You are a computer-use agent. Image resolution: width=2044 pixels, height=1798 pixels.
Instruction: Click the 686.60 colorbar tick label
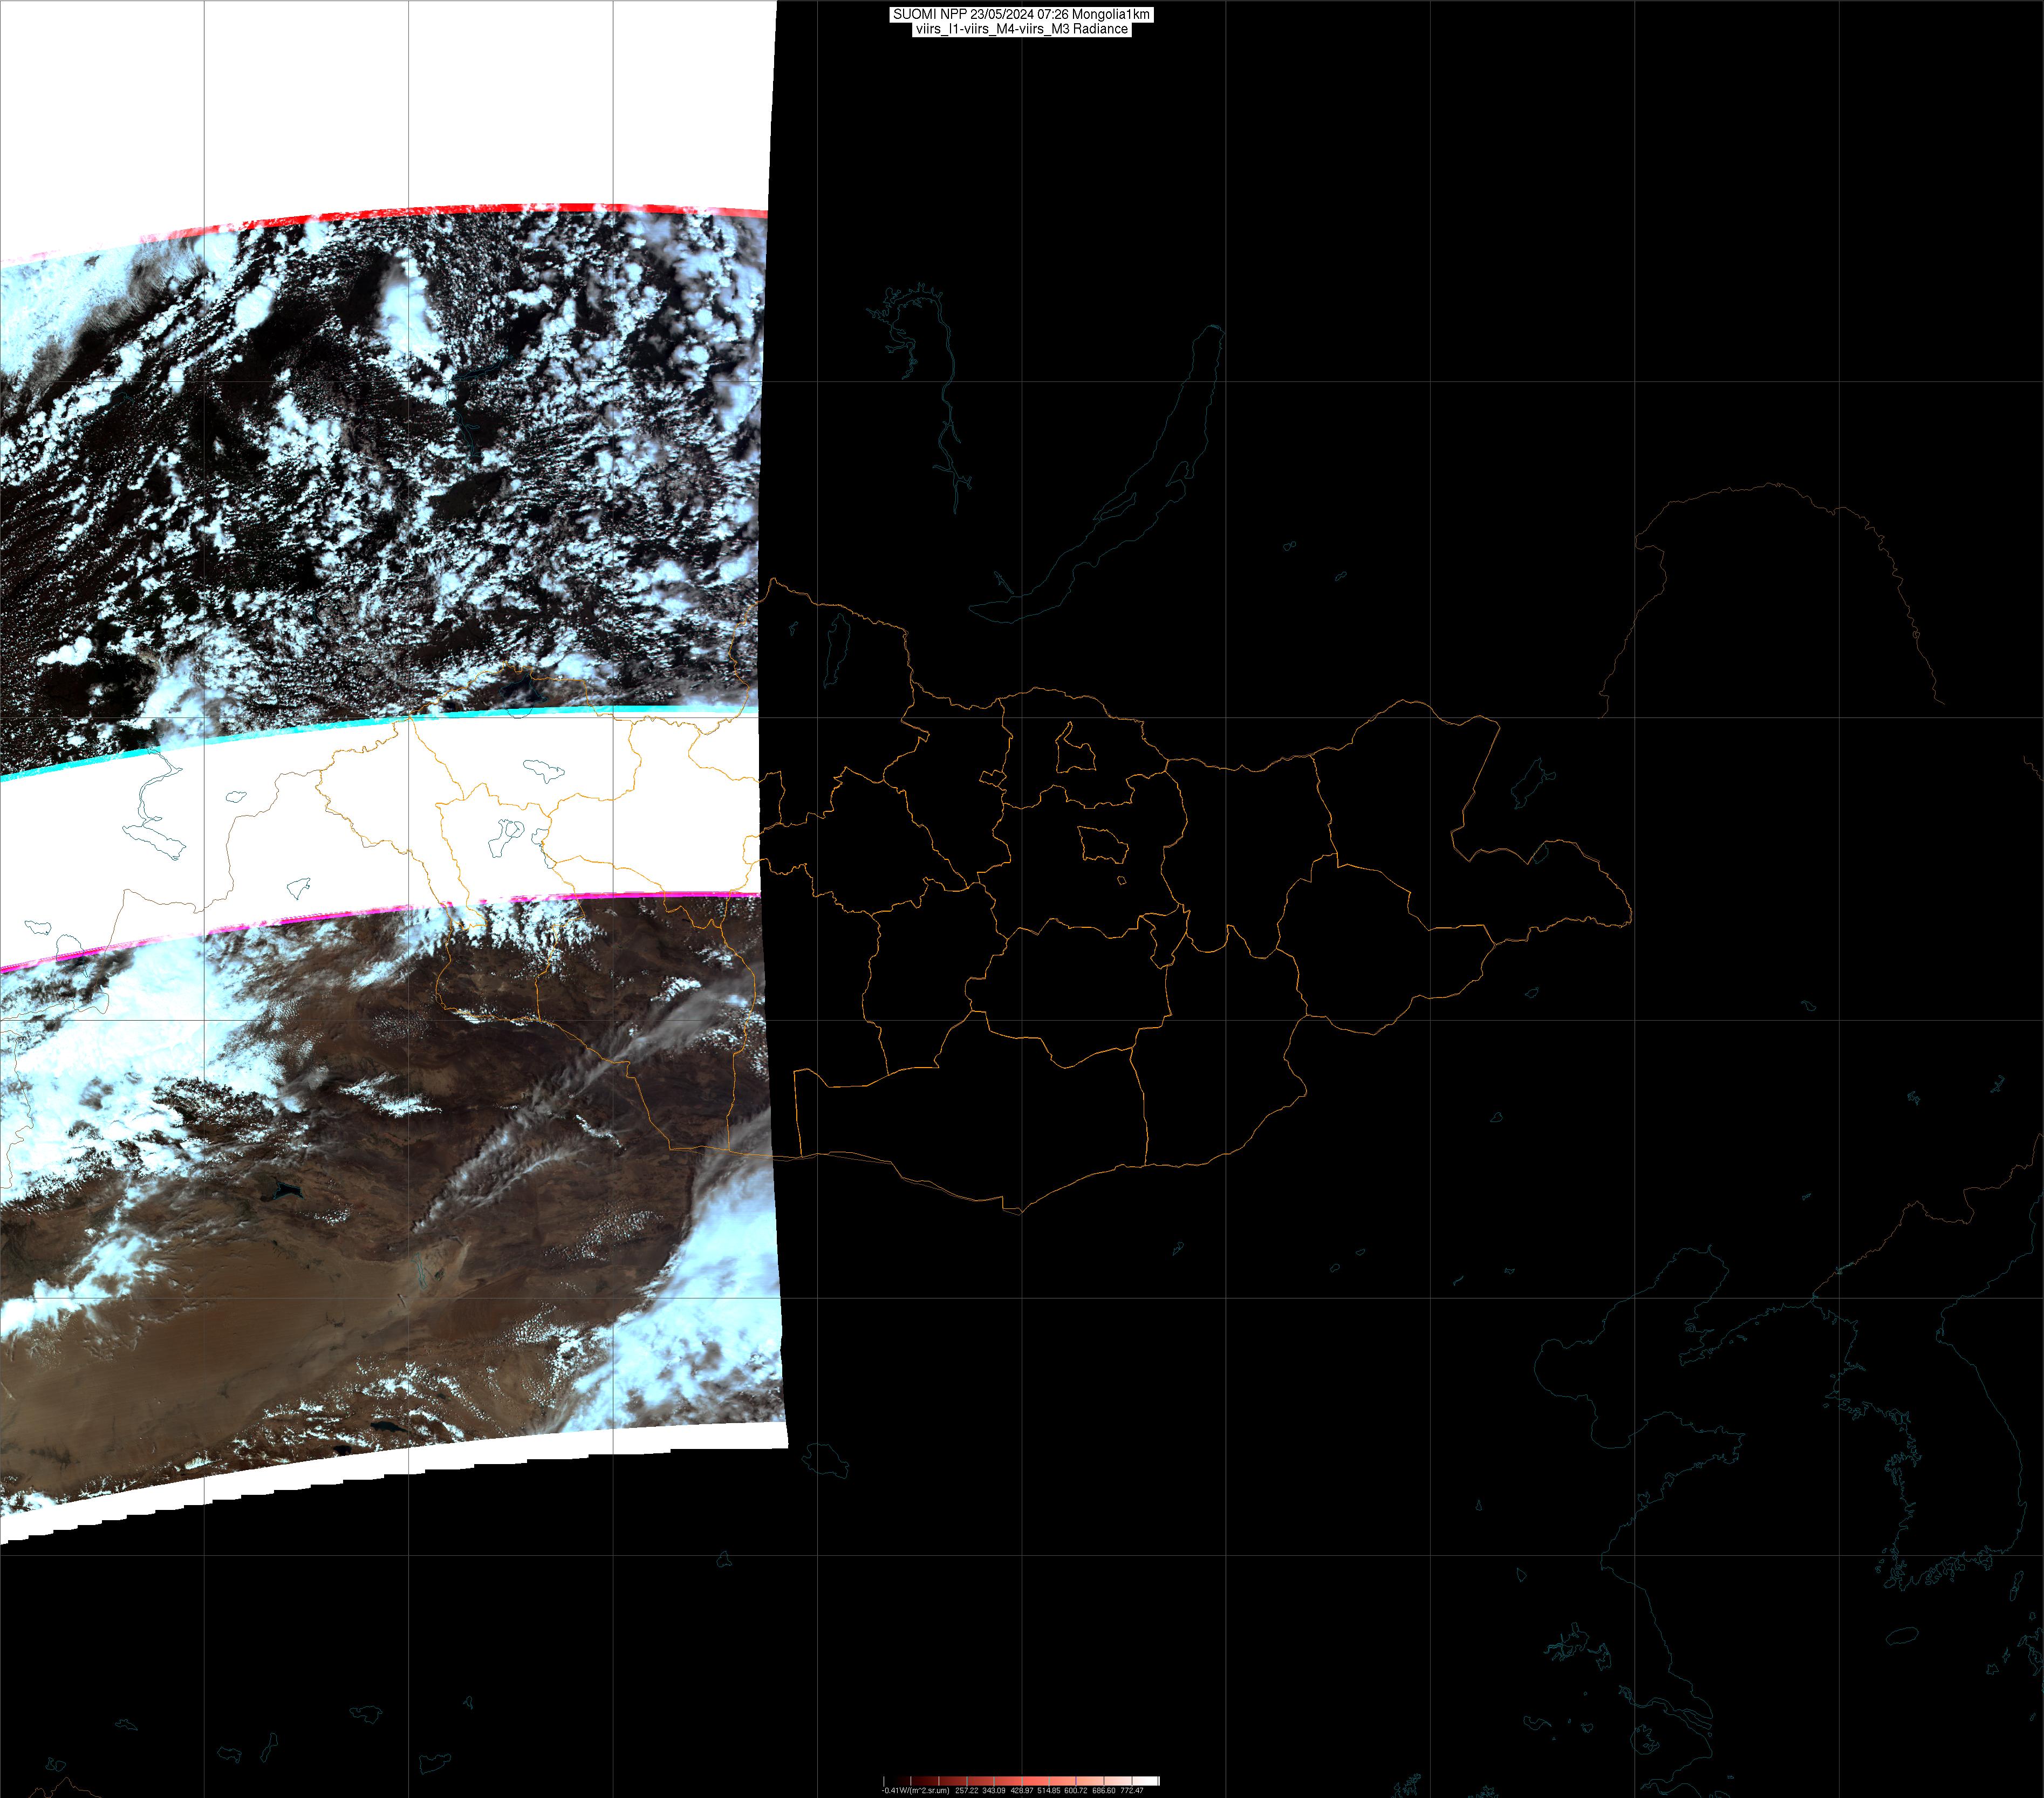pyautogui.click(x=1104, y=1791)
